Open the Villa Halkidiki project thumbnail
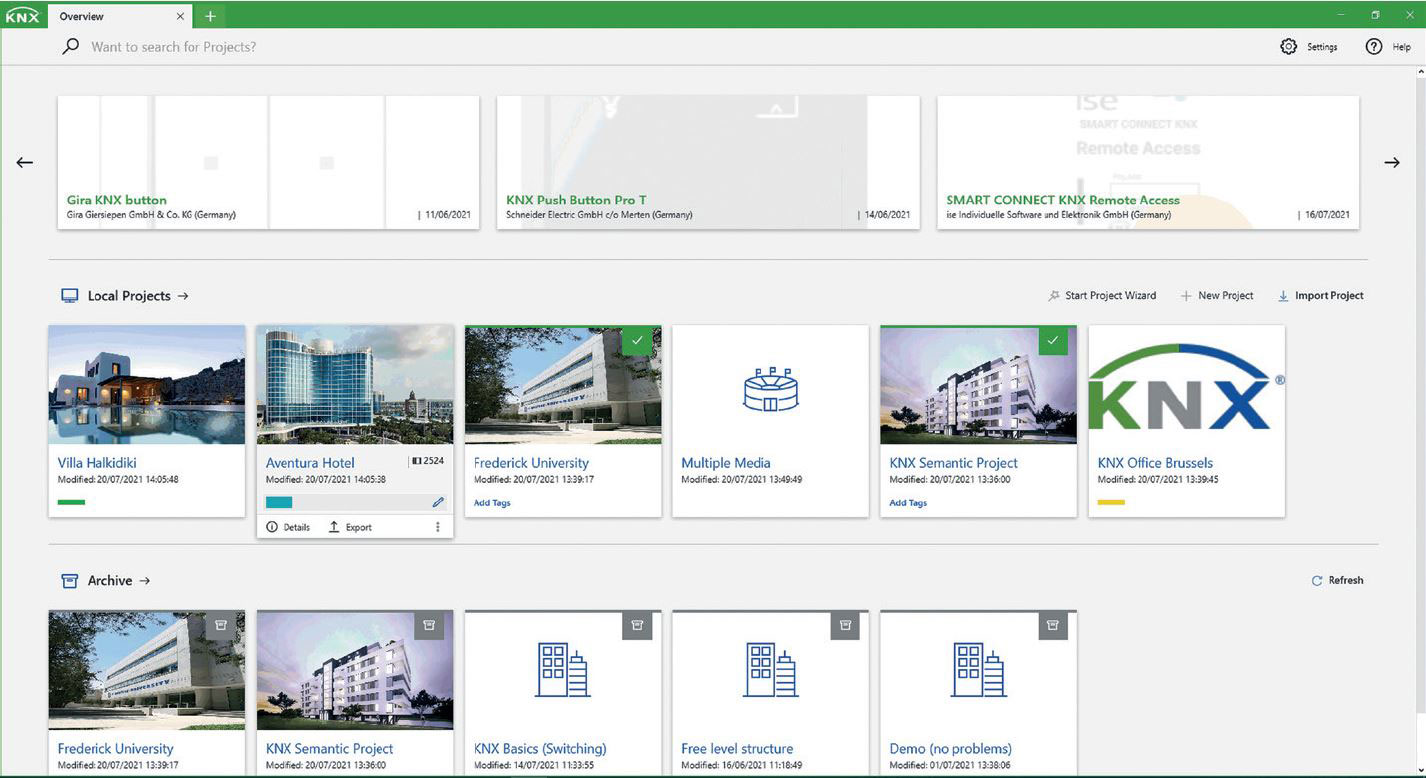The width and height of the screenshot is (1426, 778). (147, 384)
